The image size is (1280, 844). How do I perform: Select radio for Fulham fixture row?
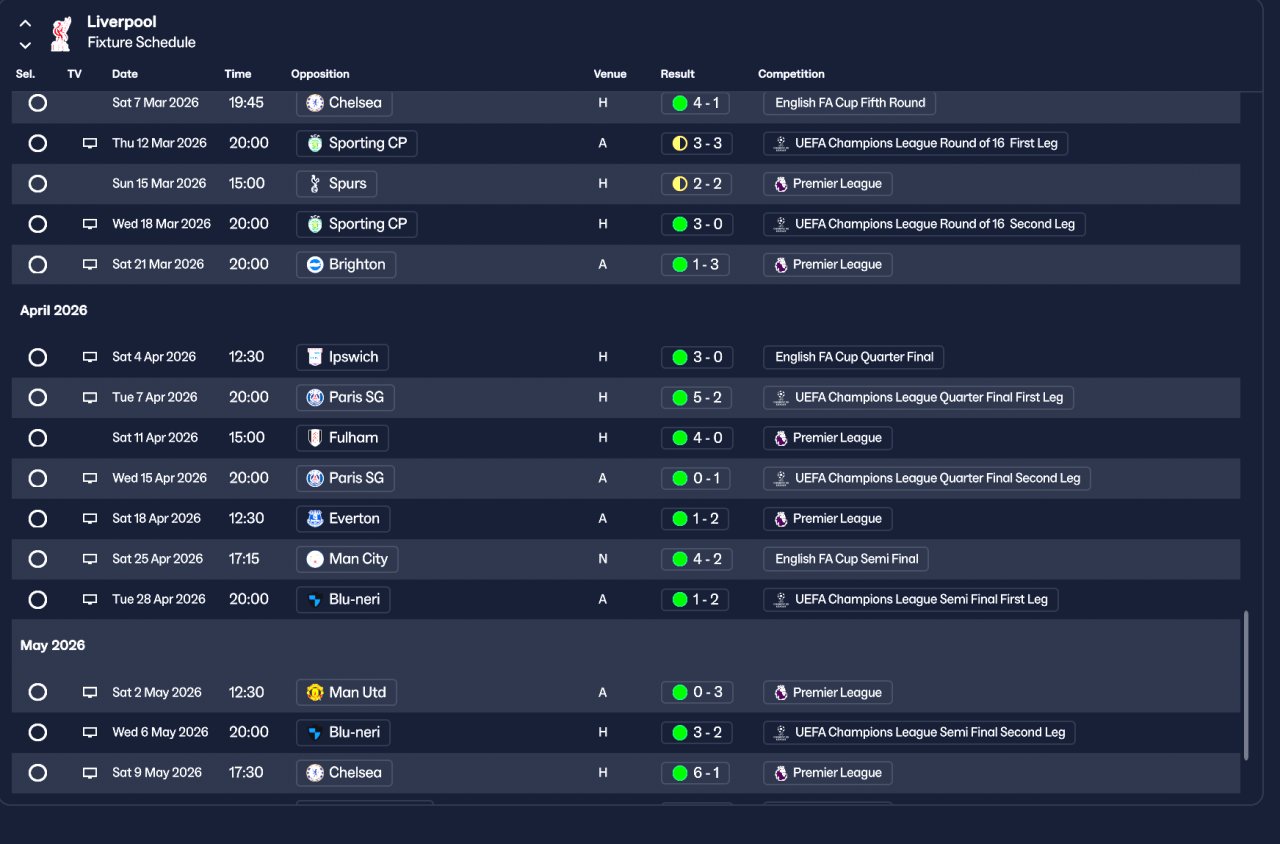click(38, 438)
